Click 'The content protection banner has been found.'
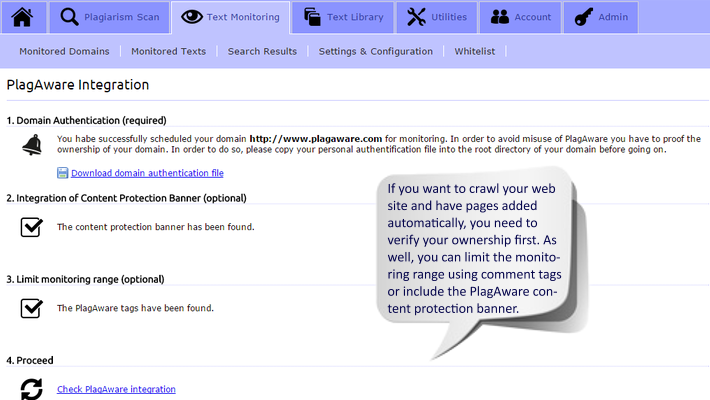Viewport: 710px width, 400px height. 156,227
